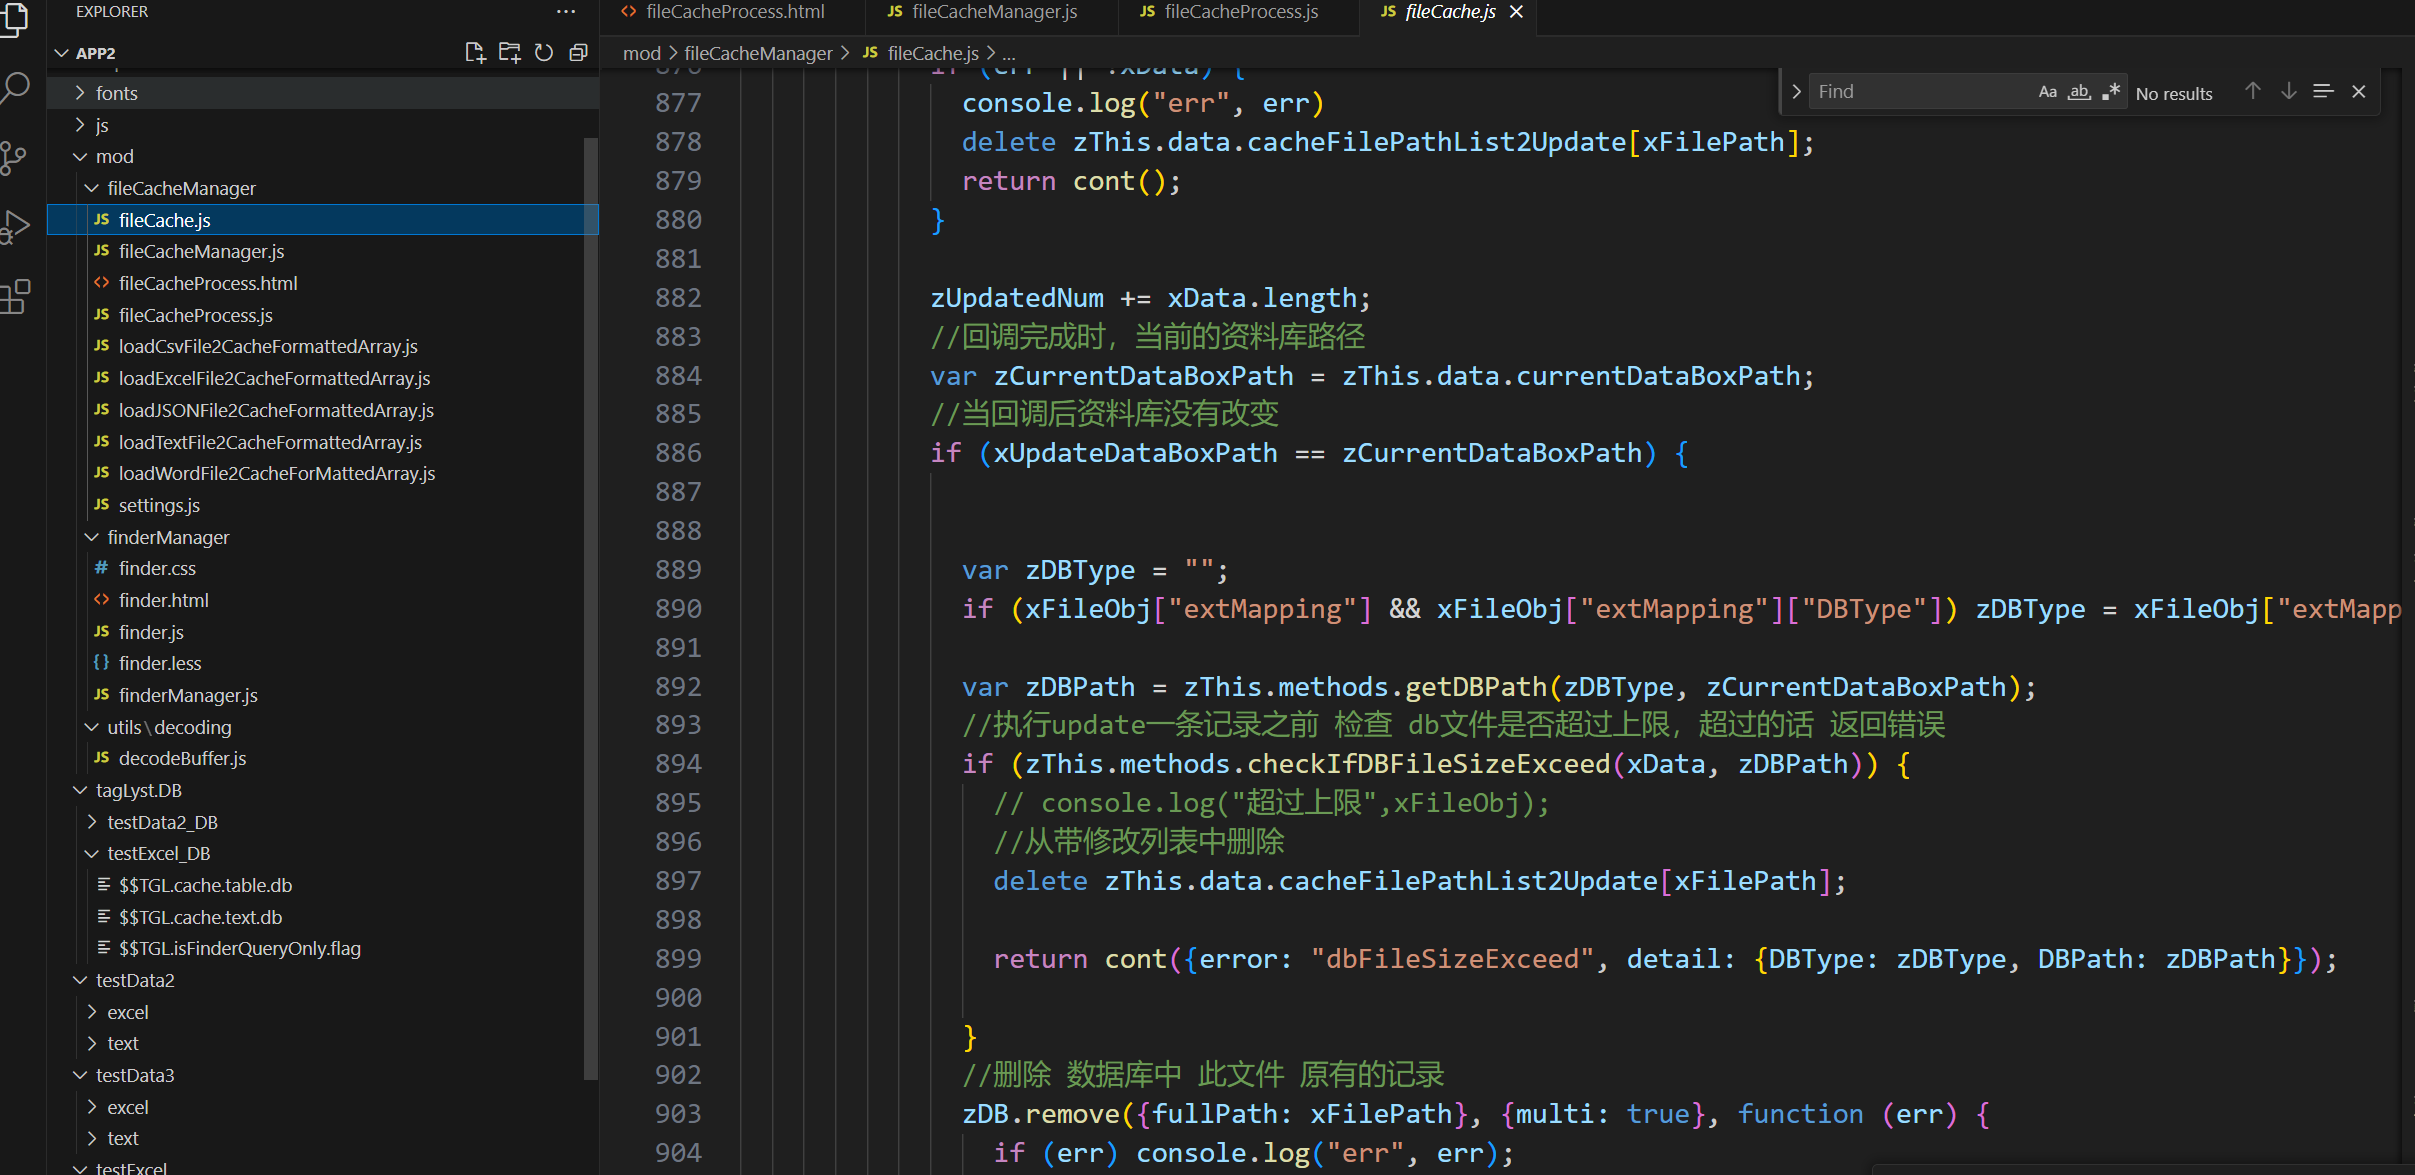
Task: Click line number 886 in the gutter
Action: 678,453
